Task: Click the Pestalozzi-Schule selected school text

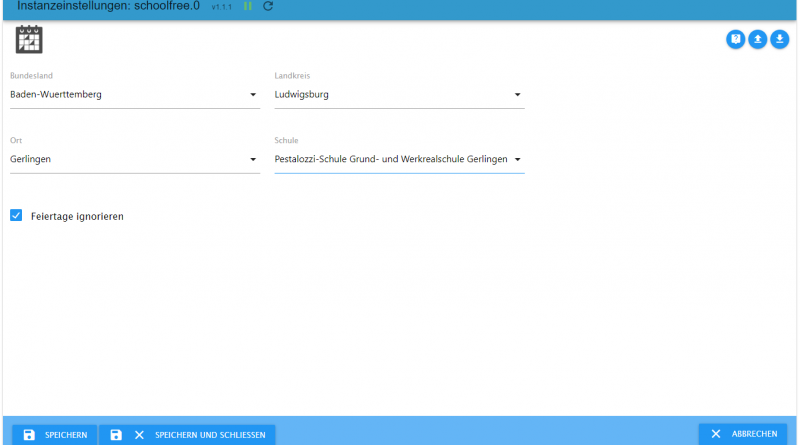Action: 390,159
